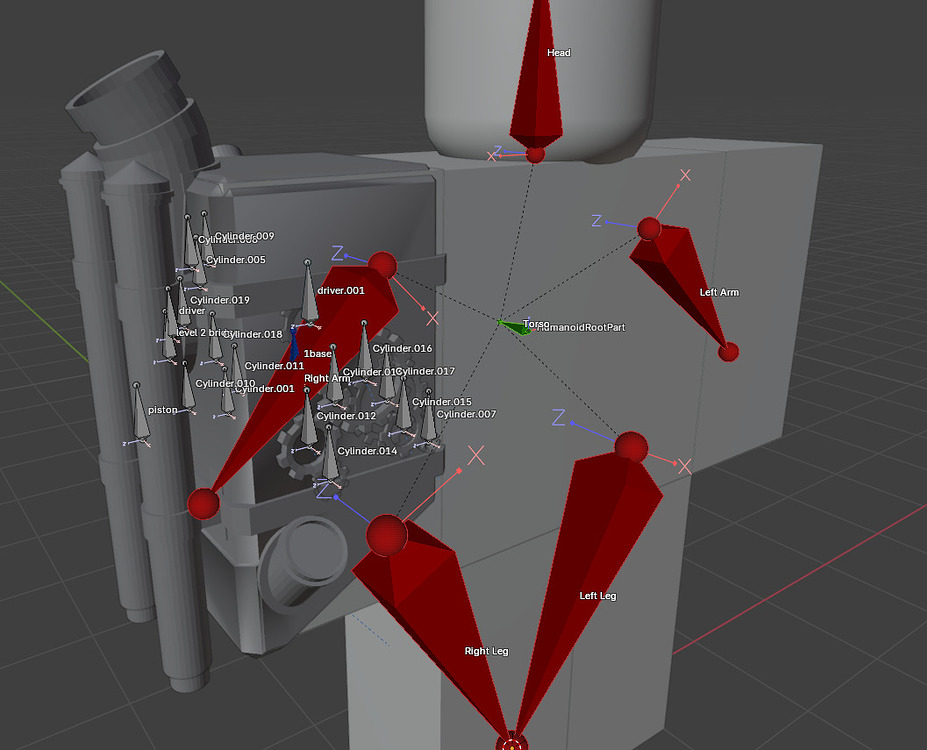927x750 pixels.
Task: Click the 1base bone label
Action: pyautogui.click(x=317, y=353)
